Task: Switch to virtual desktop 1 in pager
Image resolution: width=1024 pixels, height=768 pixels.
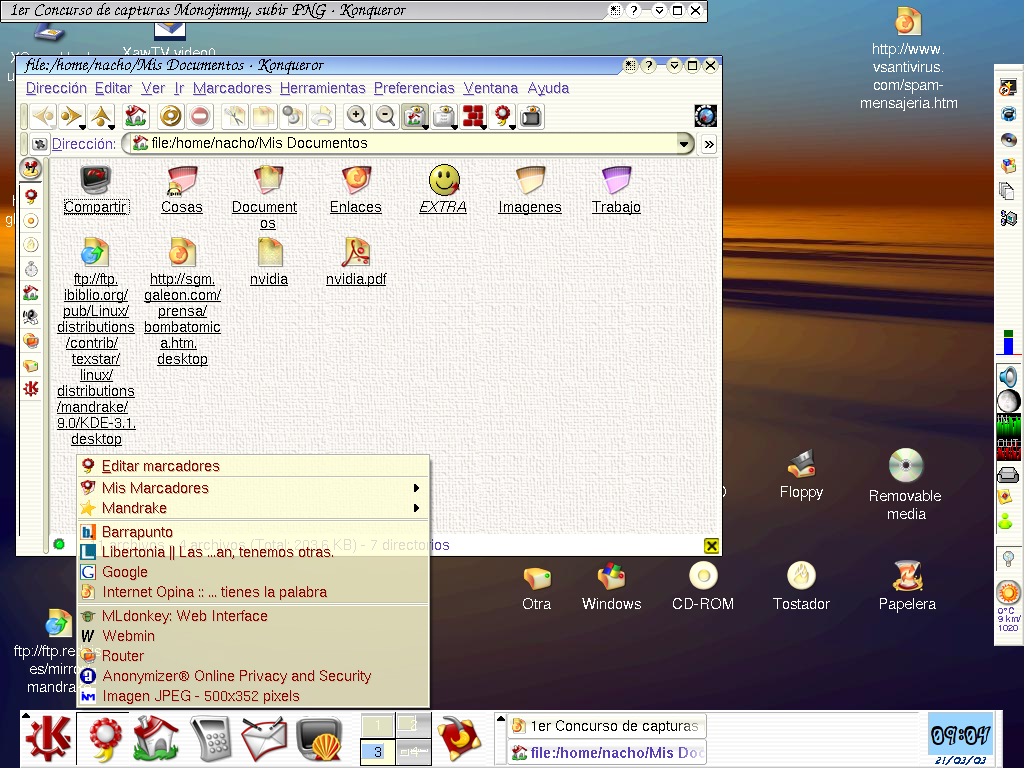Action: pyautogui.click(x=377, y=725)
